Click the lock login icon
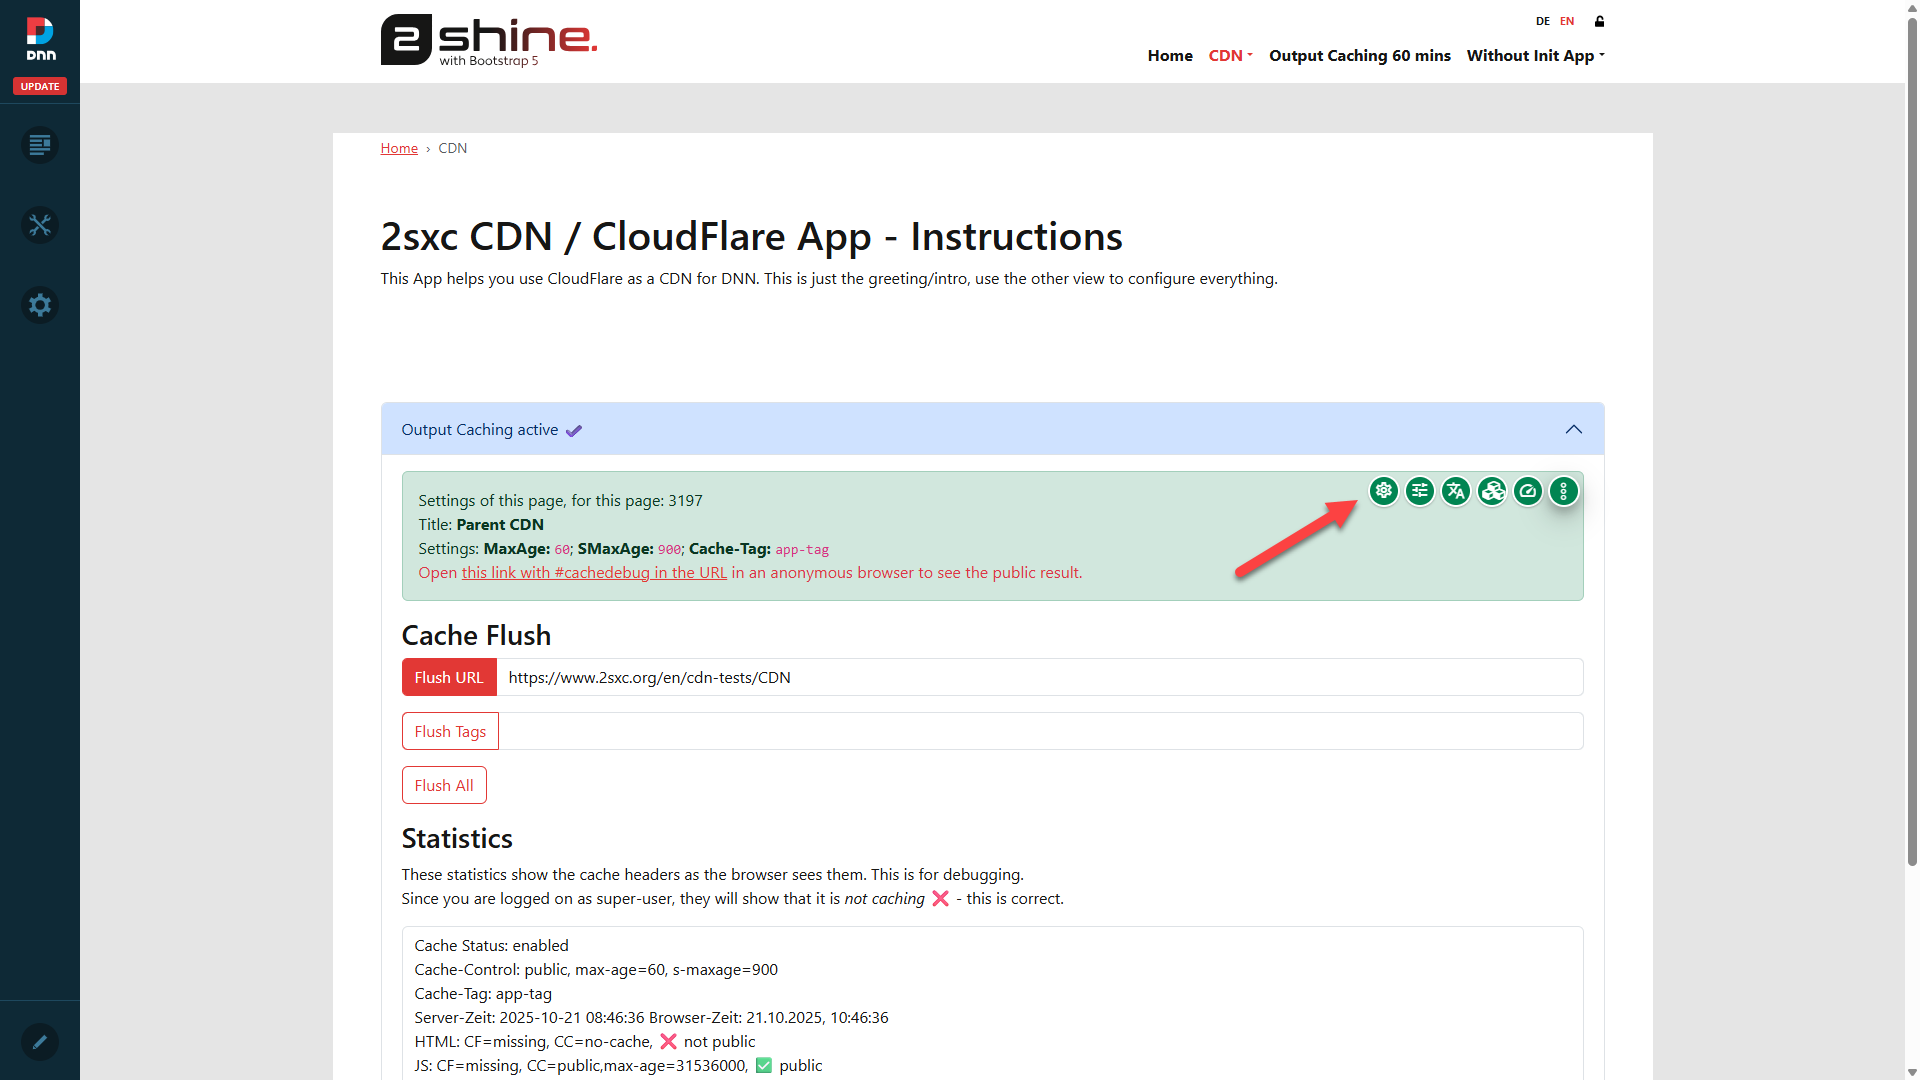Viewport: 1920px width, 1080px height. coord(1599,21)
